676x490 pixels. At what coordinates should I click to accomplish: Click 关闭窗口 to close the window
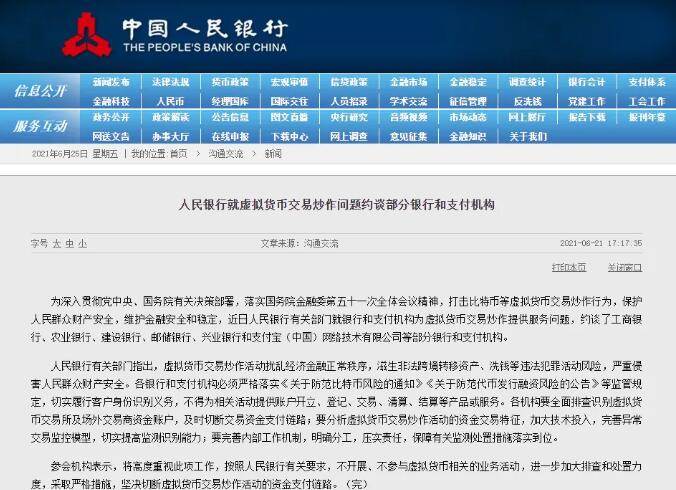tap(625, 267)
